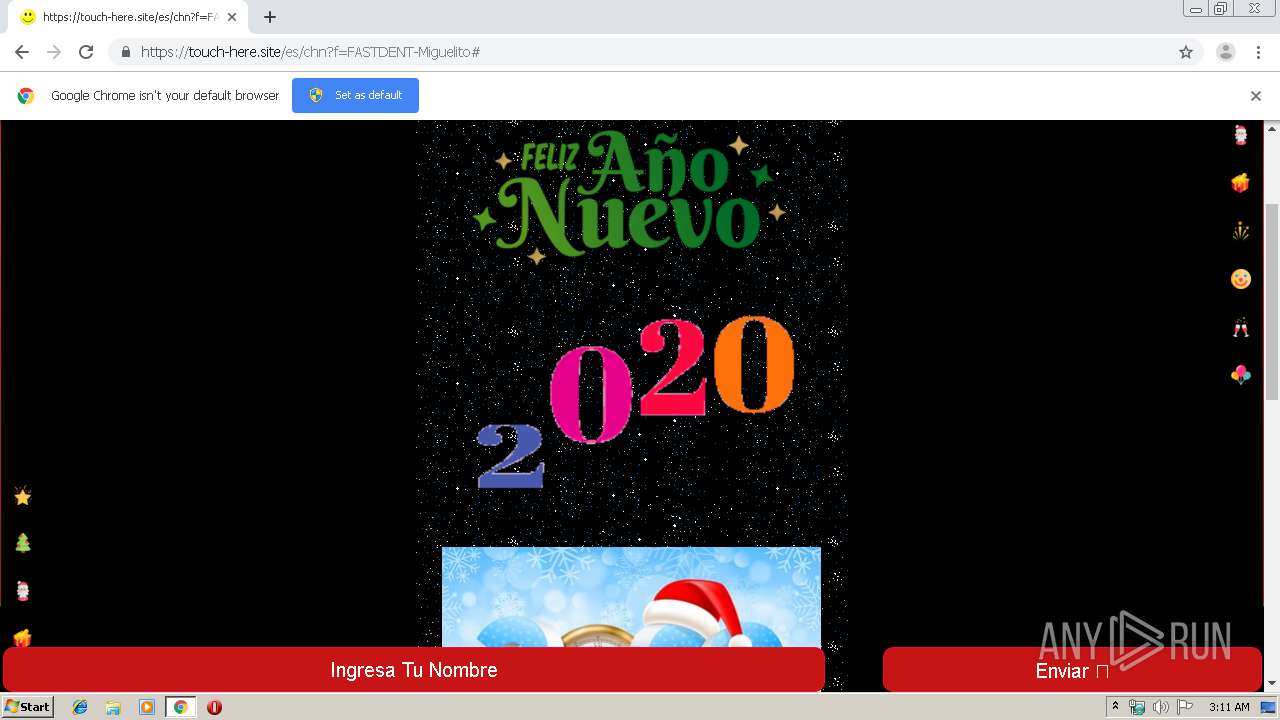Click the page scrollbar thumb
Image resolution: width=1280 pixels, height=720 pixels.
1271,300
